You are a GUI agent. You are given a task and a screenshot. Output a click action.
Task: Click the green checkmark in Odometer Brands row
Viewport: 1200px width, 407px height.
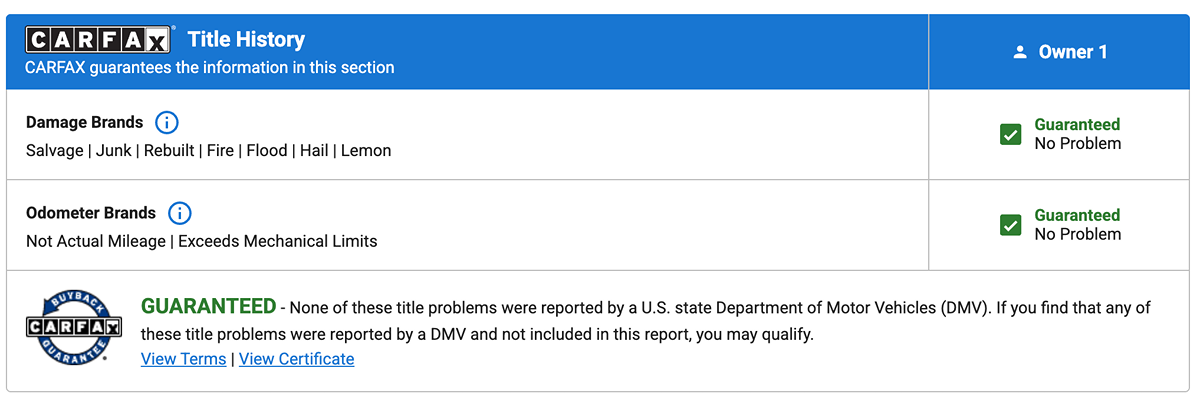pyautogui.click(x=1010, y=224)
